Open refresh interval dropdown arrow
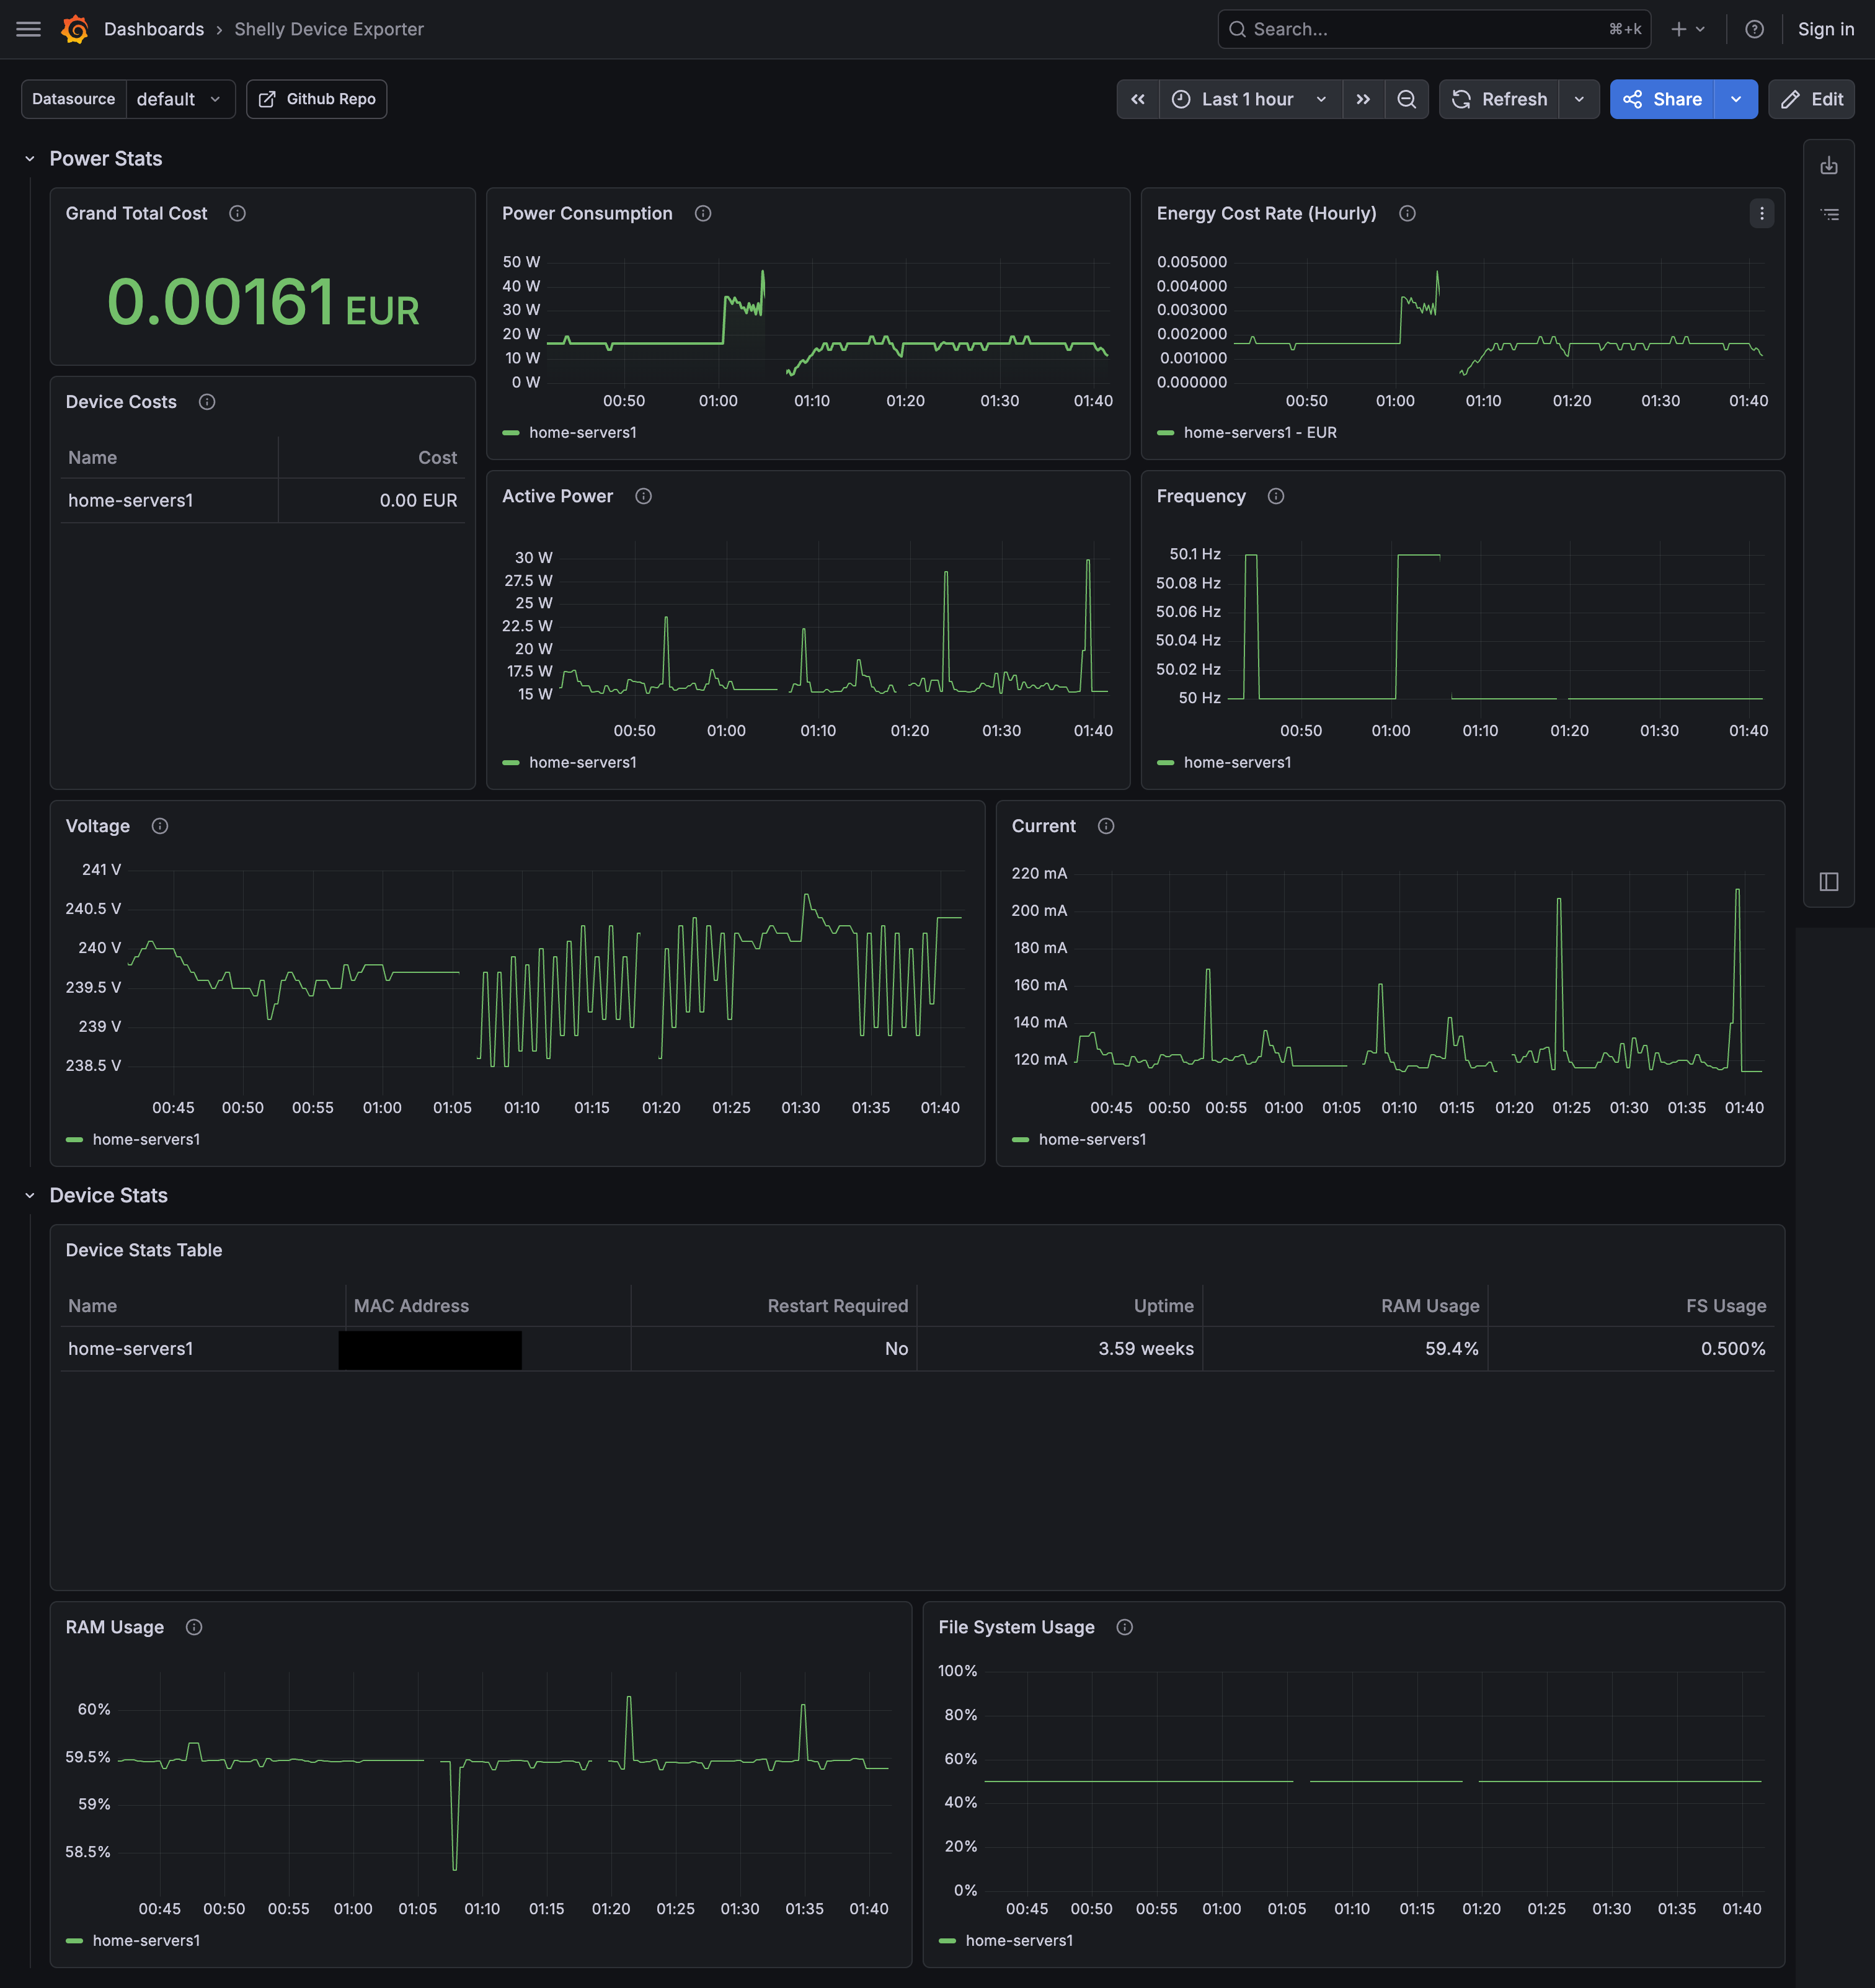Screen dimensions: 1875x1988 pyautogui.click(x=1579, y=99)
